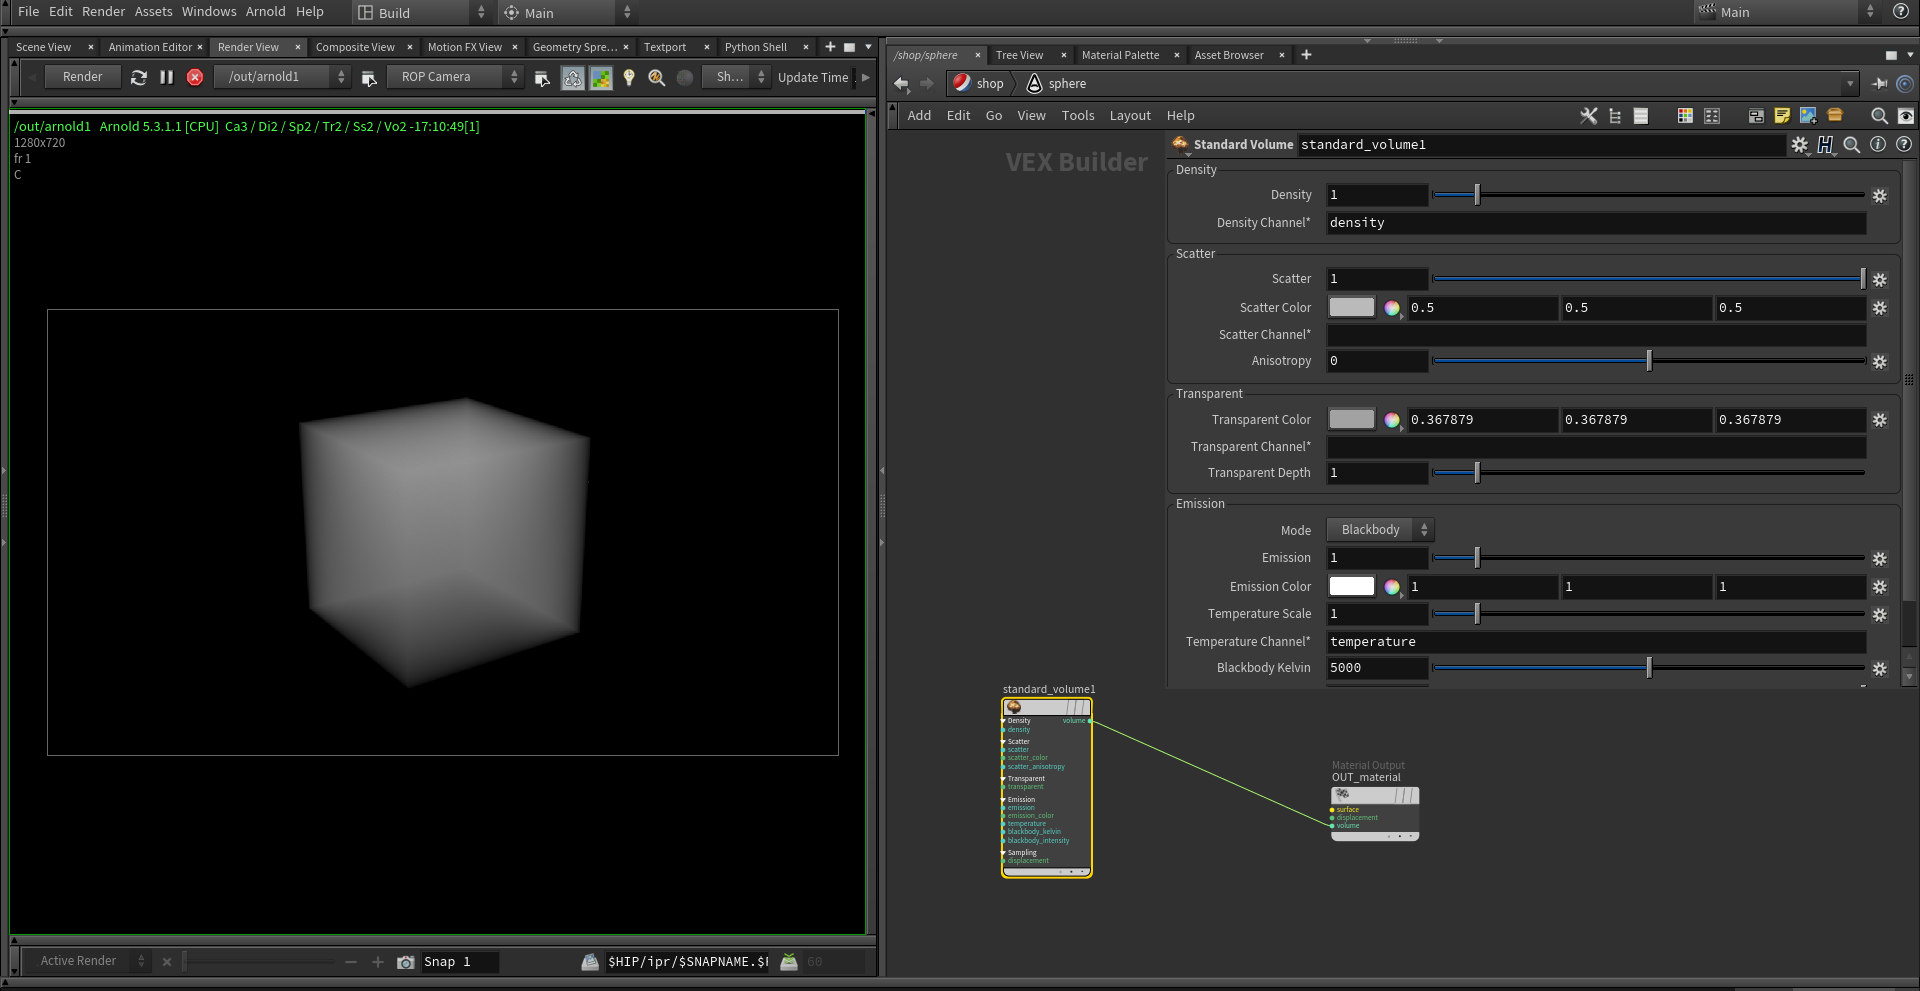
Task: Open the node color palette icon in network editor
Action: pos(1684,116)
